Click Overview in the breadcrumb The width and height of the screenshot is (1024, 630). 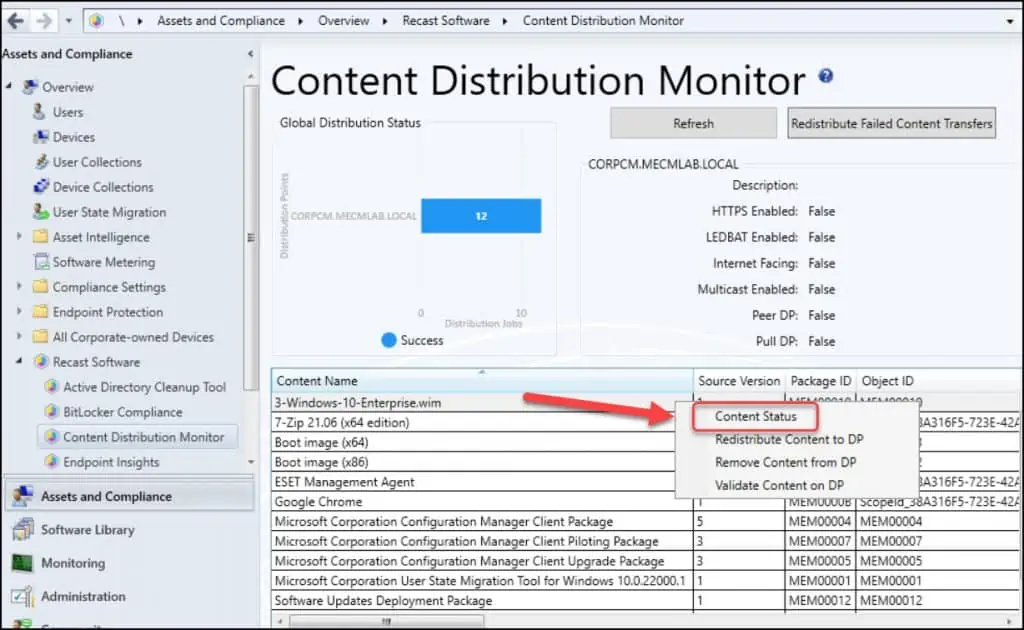pyautogui.click(x=344, y=21)
